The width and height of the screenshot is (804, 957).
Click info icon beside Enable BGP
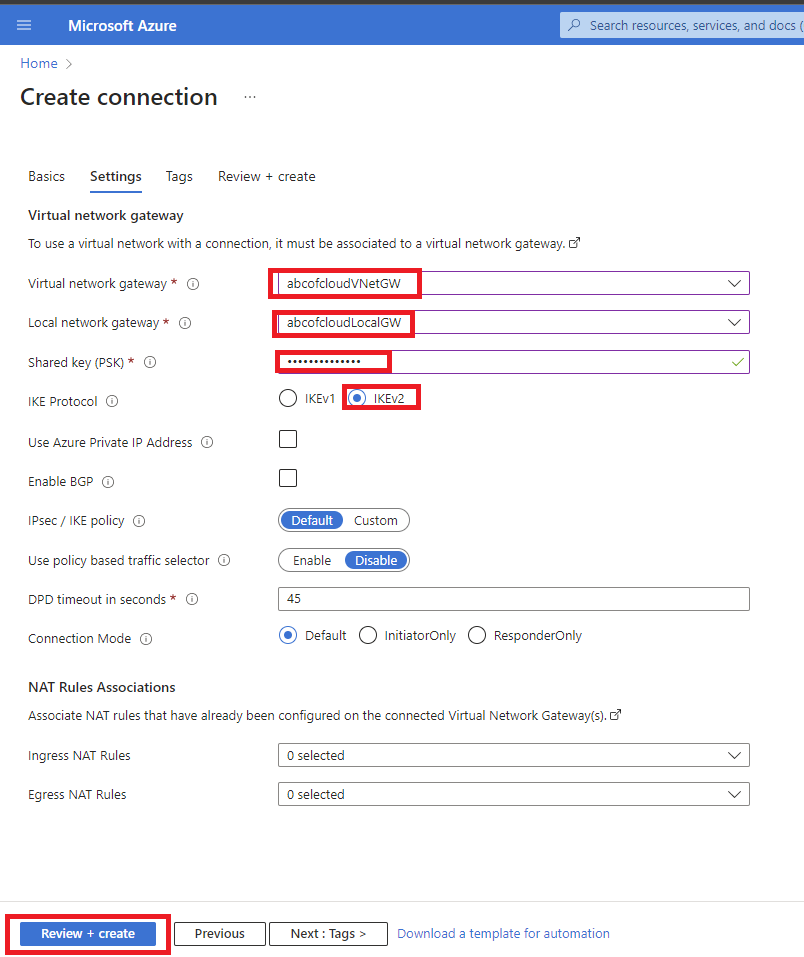108,482
